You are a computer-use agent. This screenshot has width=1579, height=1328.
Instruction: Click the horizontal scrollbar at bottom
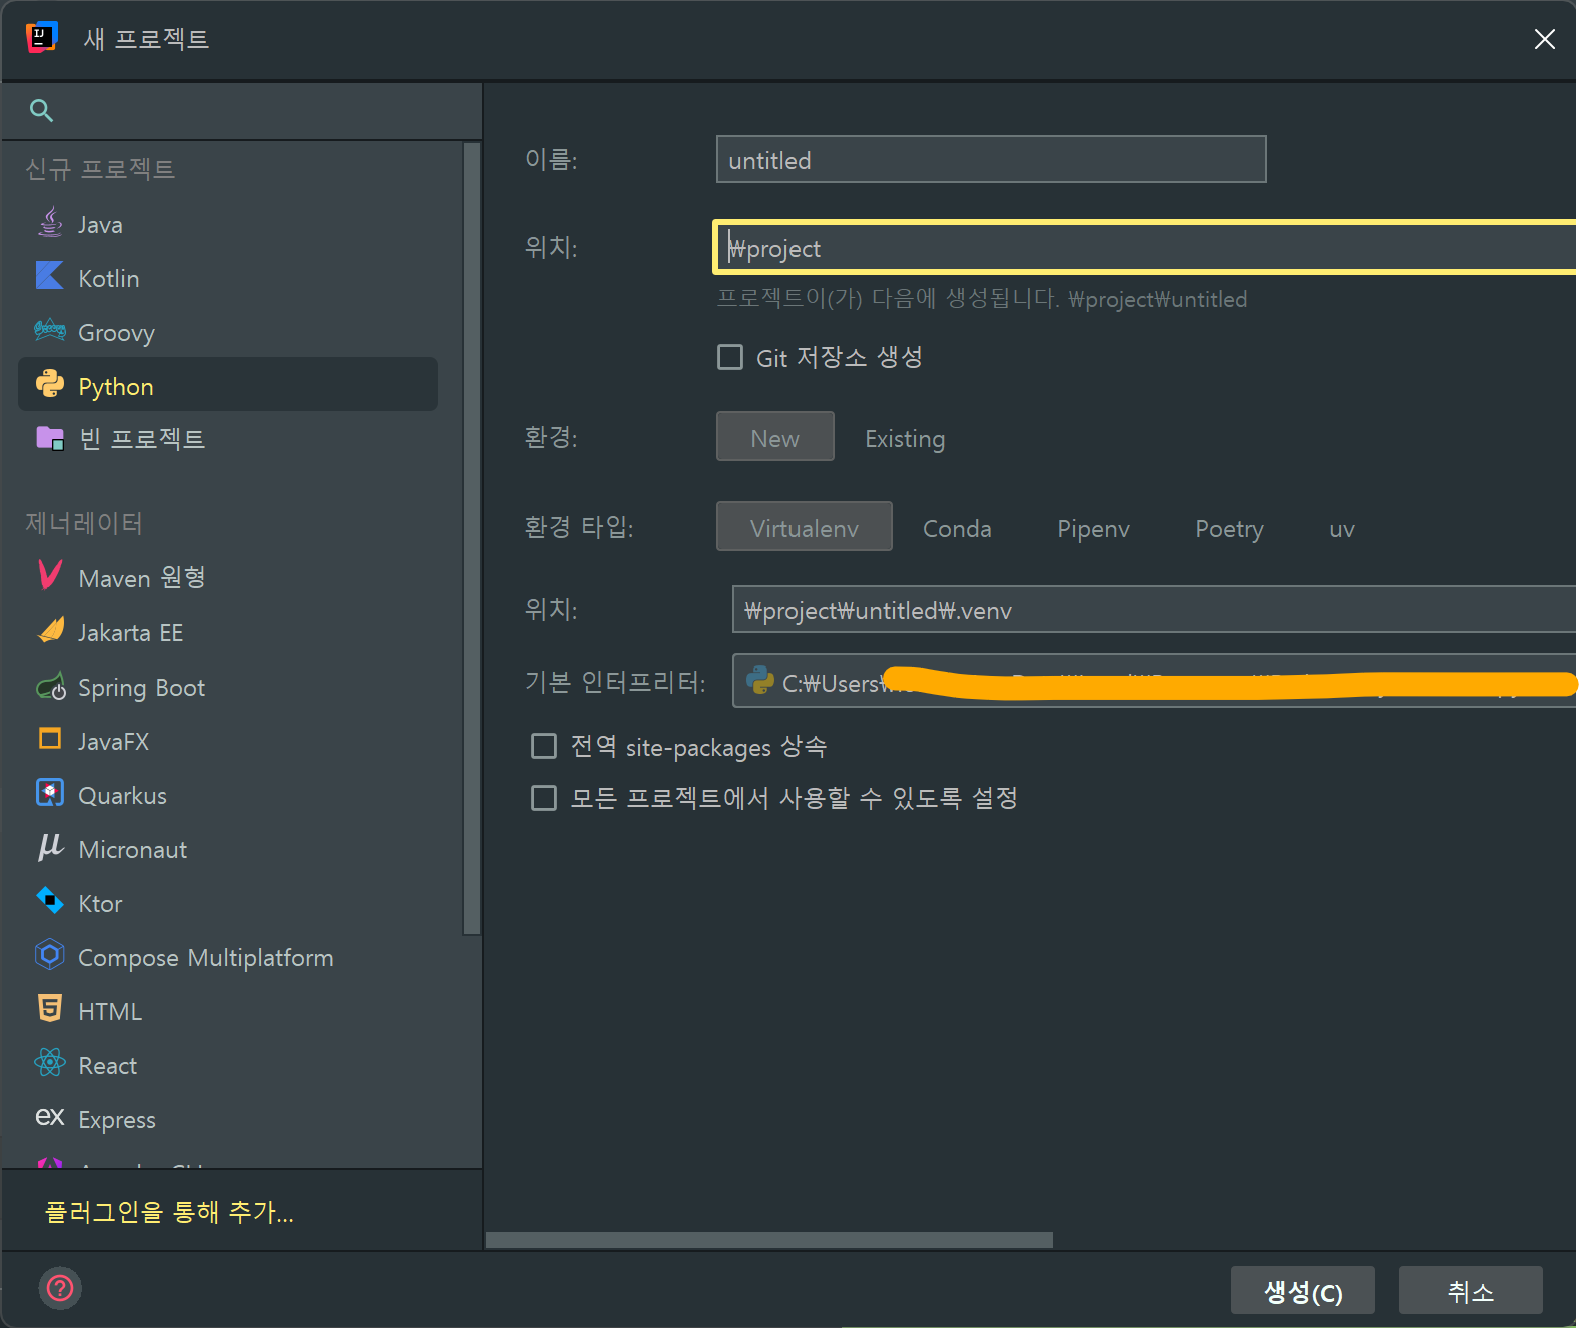[x=769, y=1240]
